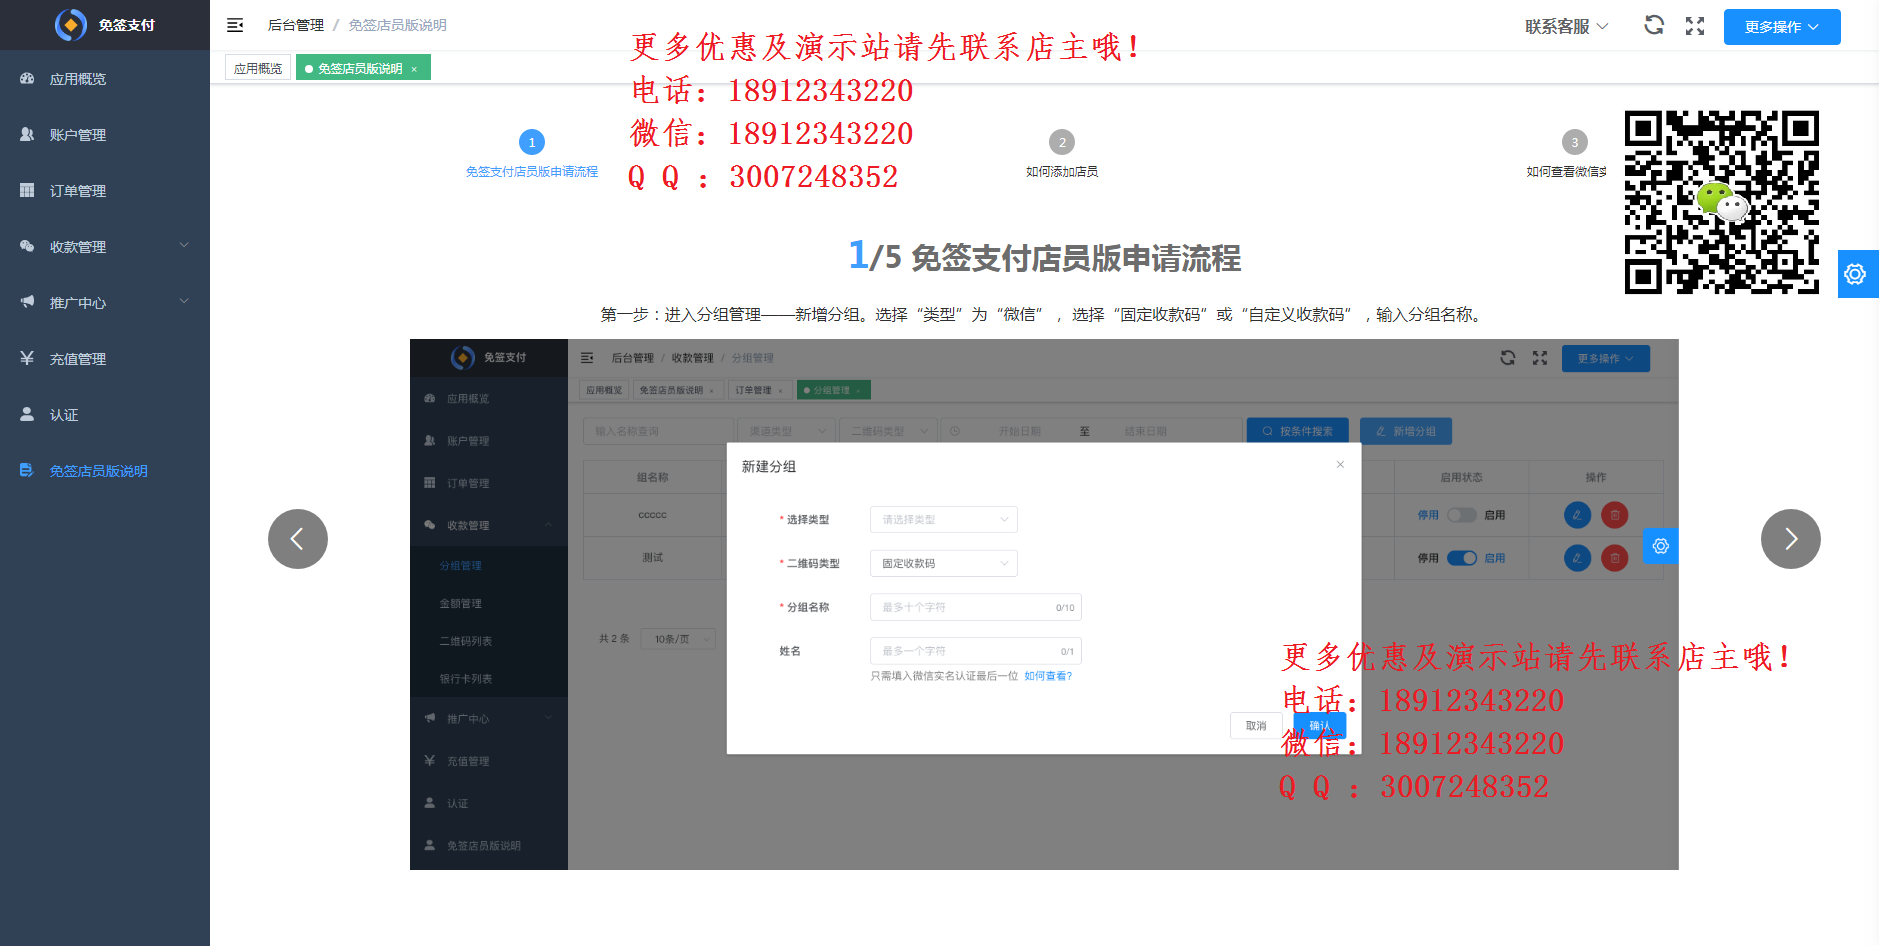The height and width of the screenshot is (946, 1879).
Task: Click the refresh icon in the header
Action: point(1654,25)
